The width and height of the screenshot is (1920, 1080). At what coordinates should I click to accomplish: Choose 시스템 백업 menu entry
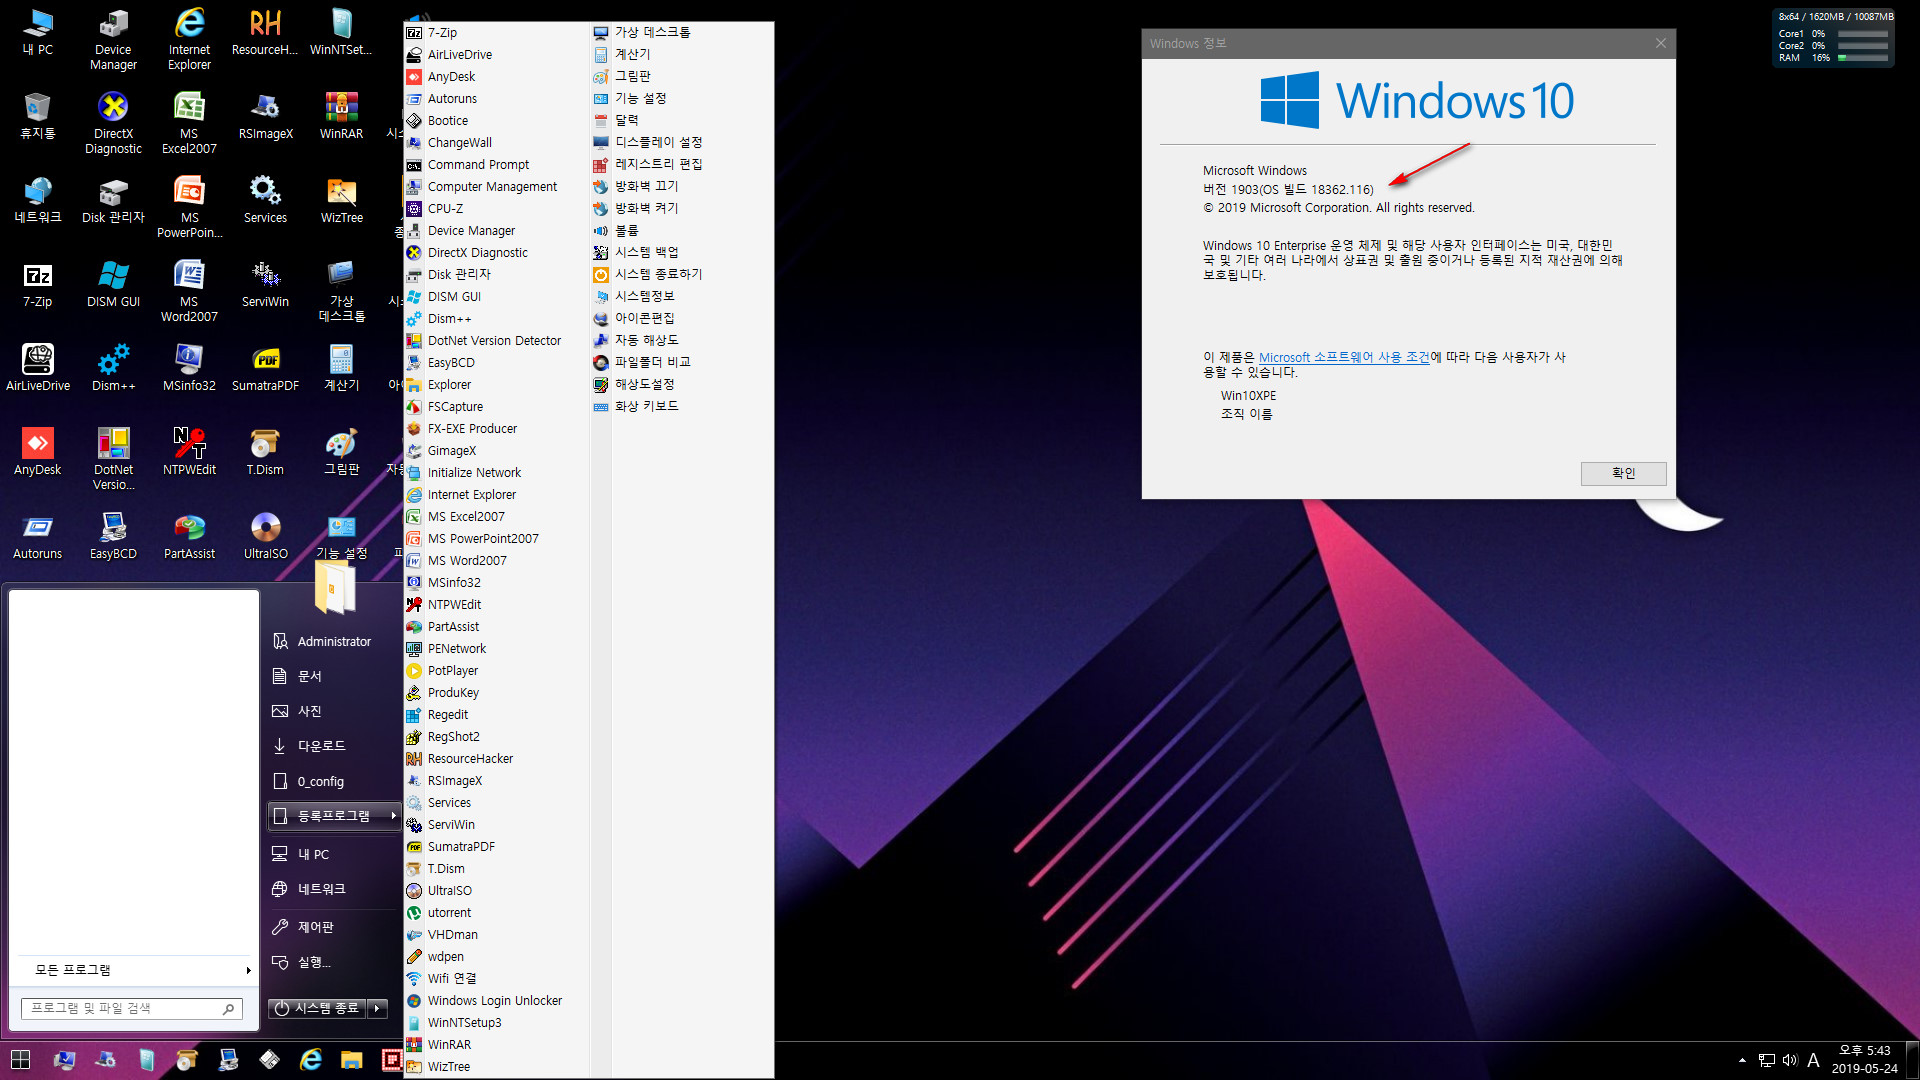click(682, 252)
